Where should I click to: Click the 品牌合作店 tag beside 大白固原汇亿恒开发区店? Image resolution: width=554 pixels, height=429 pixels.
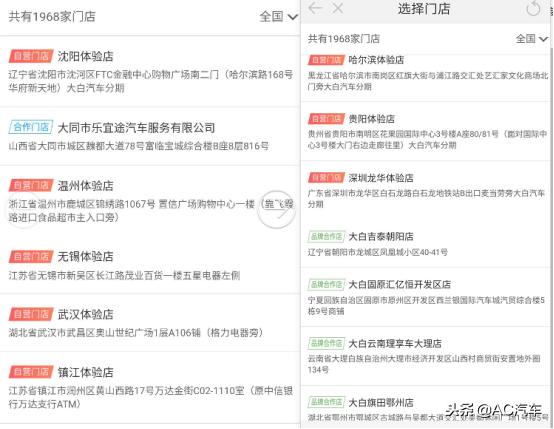[326, 284]
